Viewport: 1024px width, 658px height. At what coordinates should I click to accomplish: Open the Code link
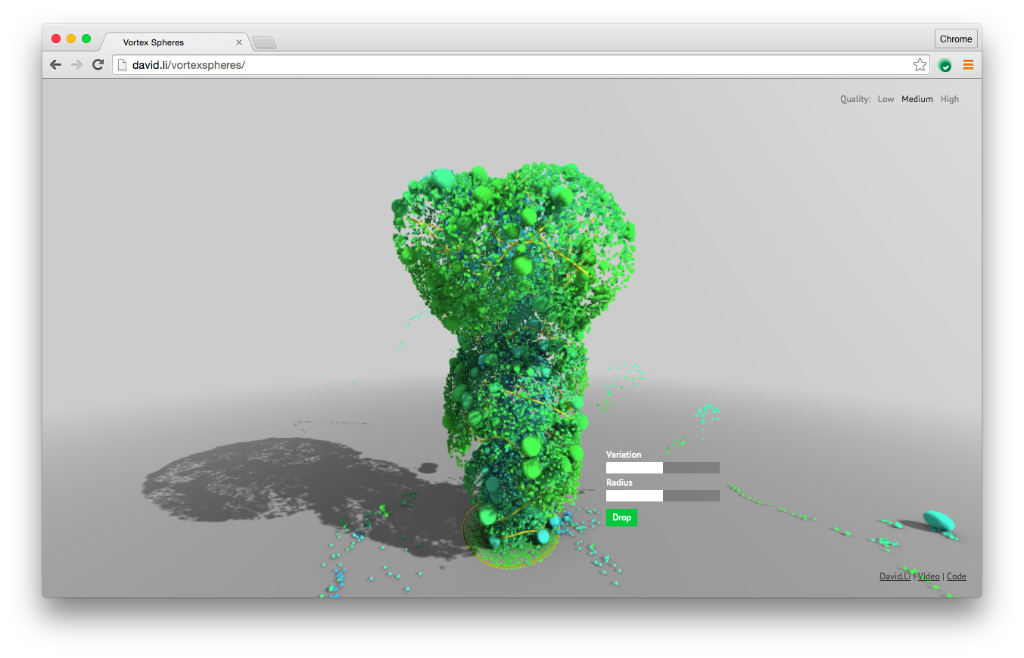956,576
